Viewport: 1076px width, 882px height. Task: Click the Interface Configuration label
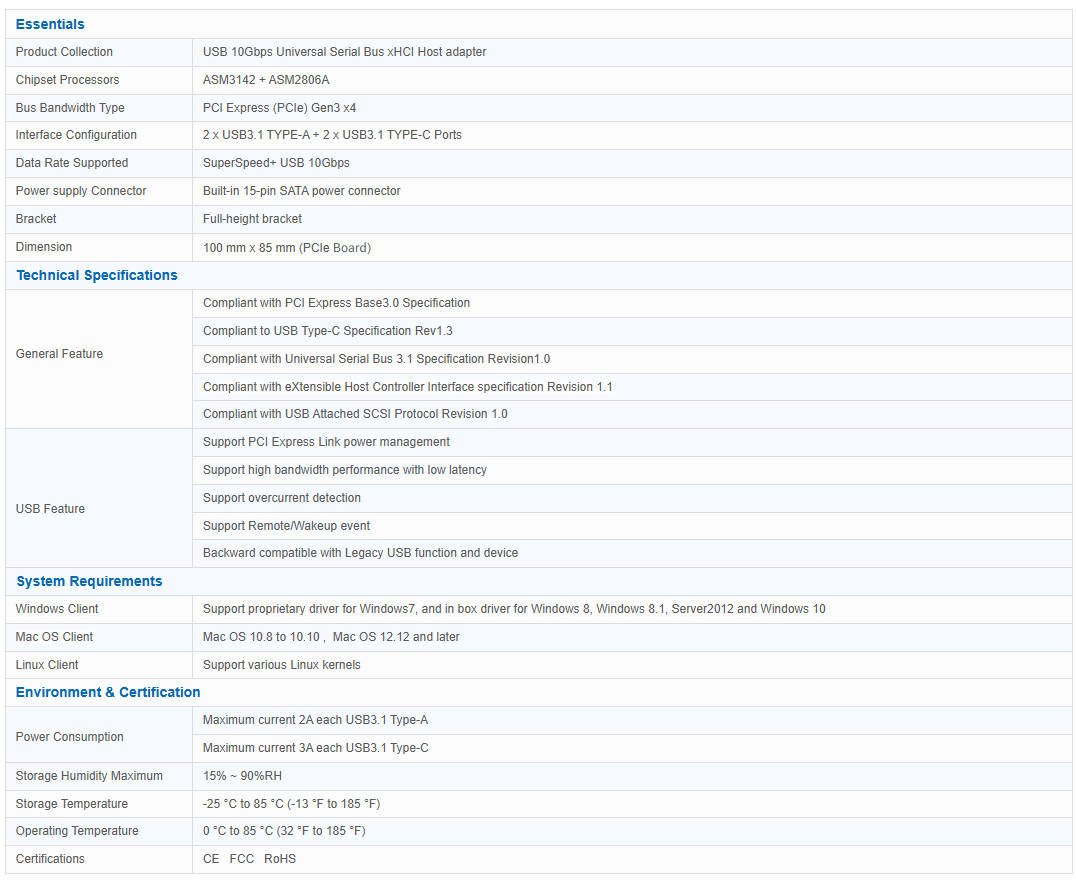(76, 135)
